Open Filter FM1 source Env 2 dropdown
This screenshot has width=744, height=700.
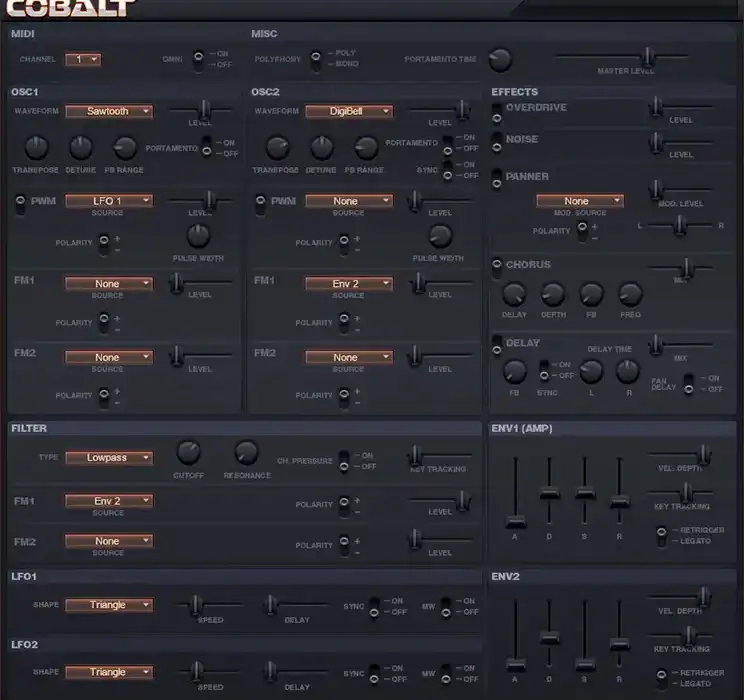click(x=109, y=501)
